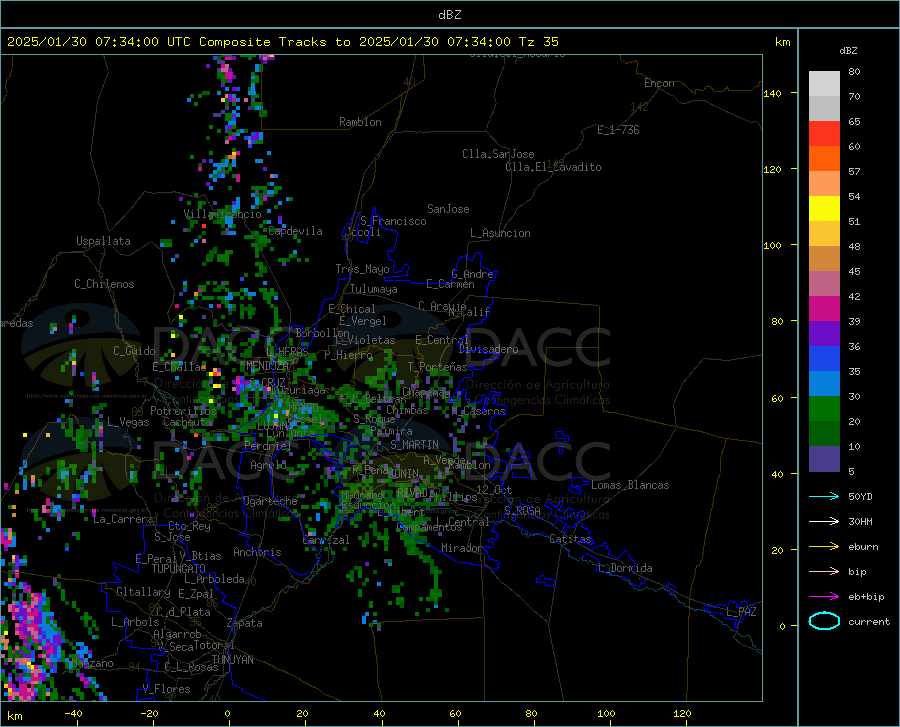The height and width of the screenshot is (727, 900).
Task: Click the 36 dBZ violet swatch
Action: (x=824, y=334)
